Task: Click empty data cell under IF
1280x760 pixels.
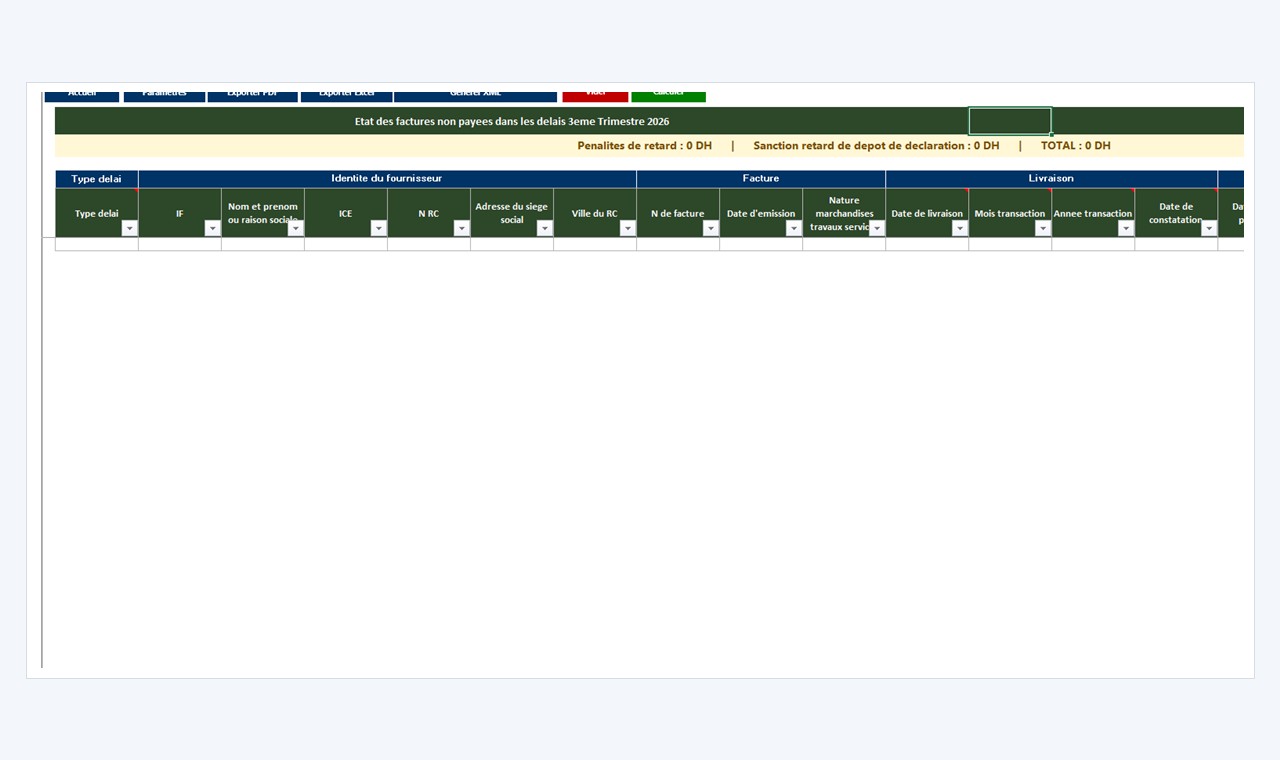Action: (x=180, y=244)
